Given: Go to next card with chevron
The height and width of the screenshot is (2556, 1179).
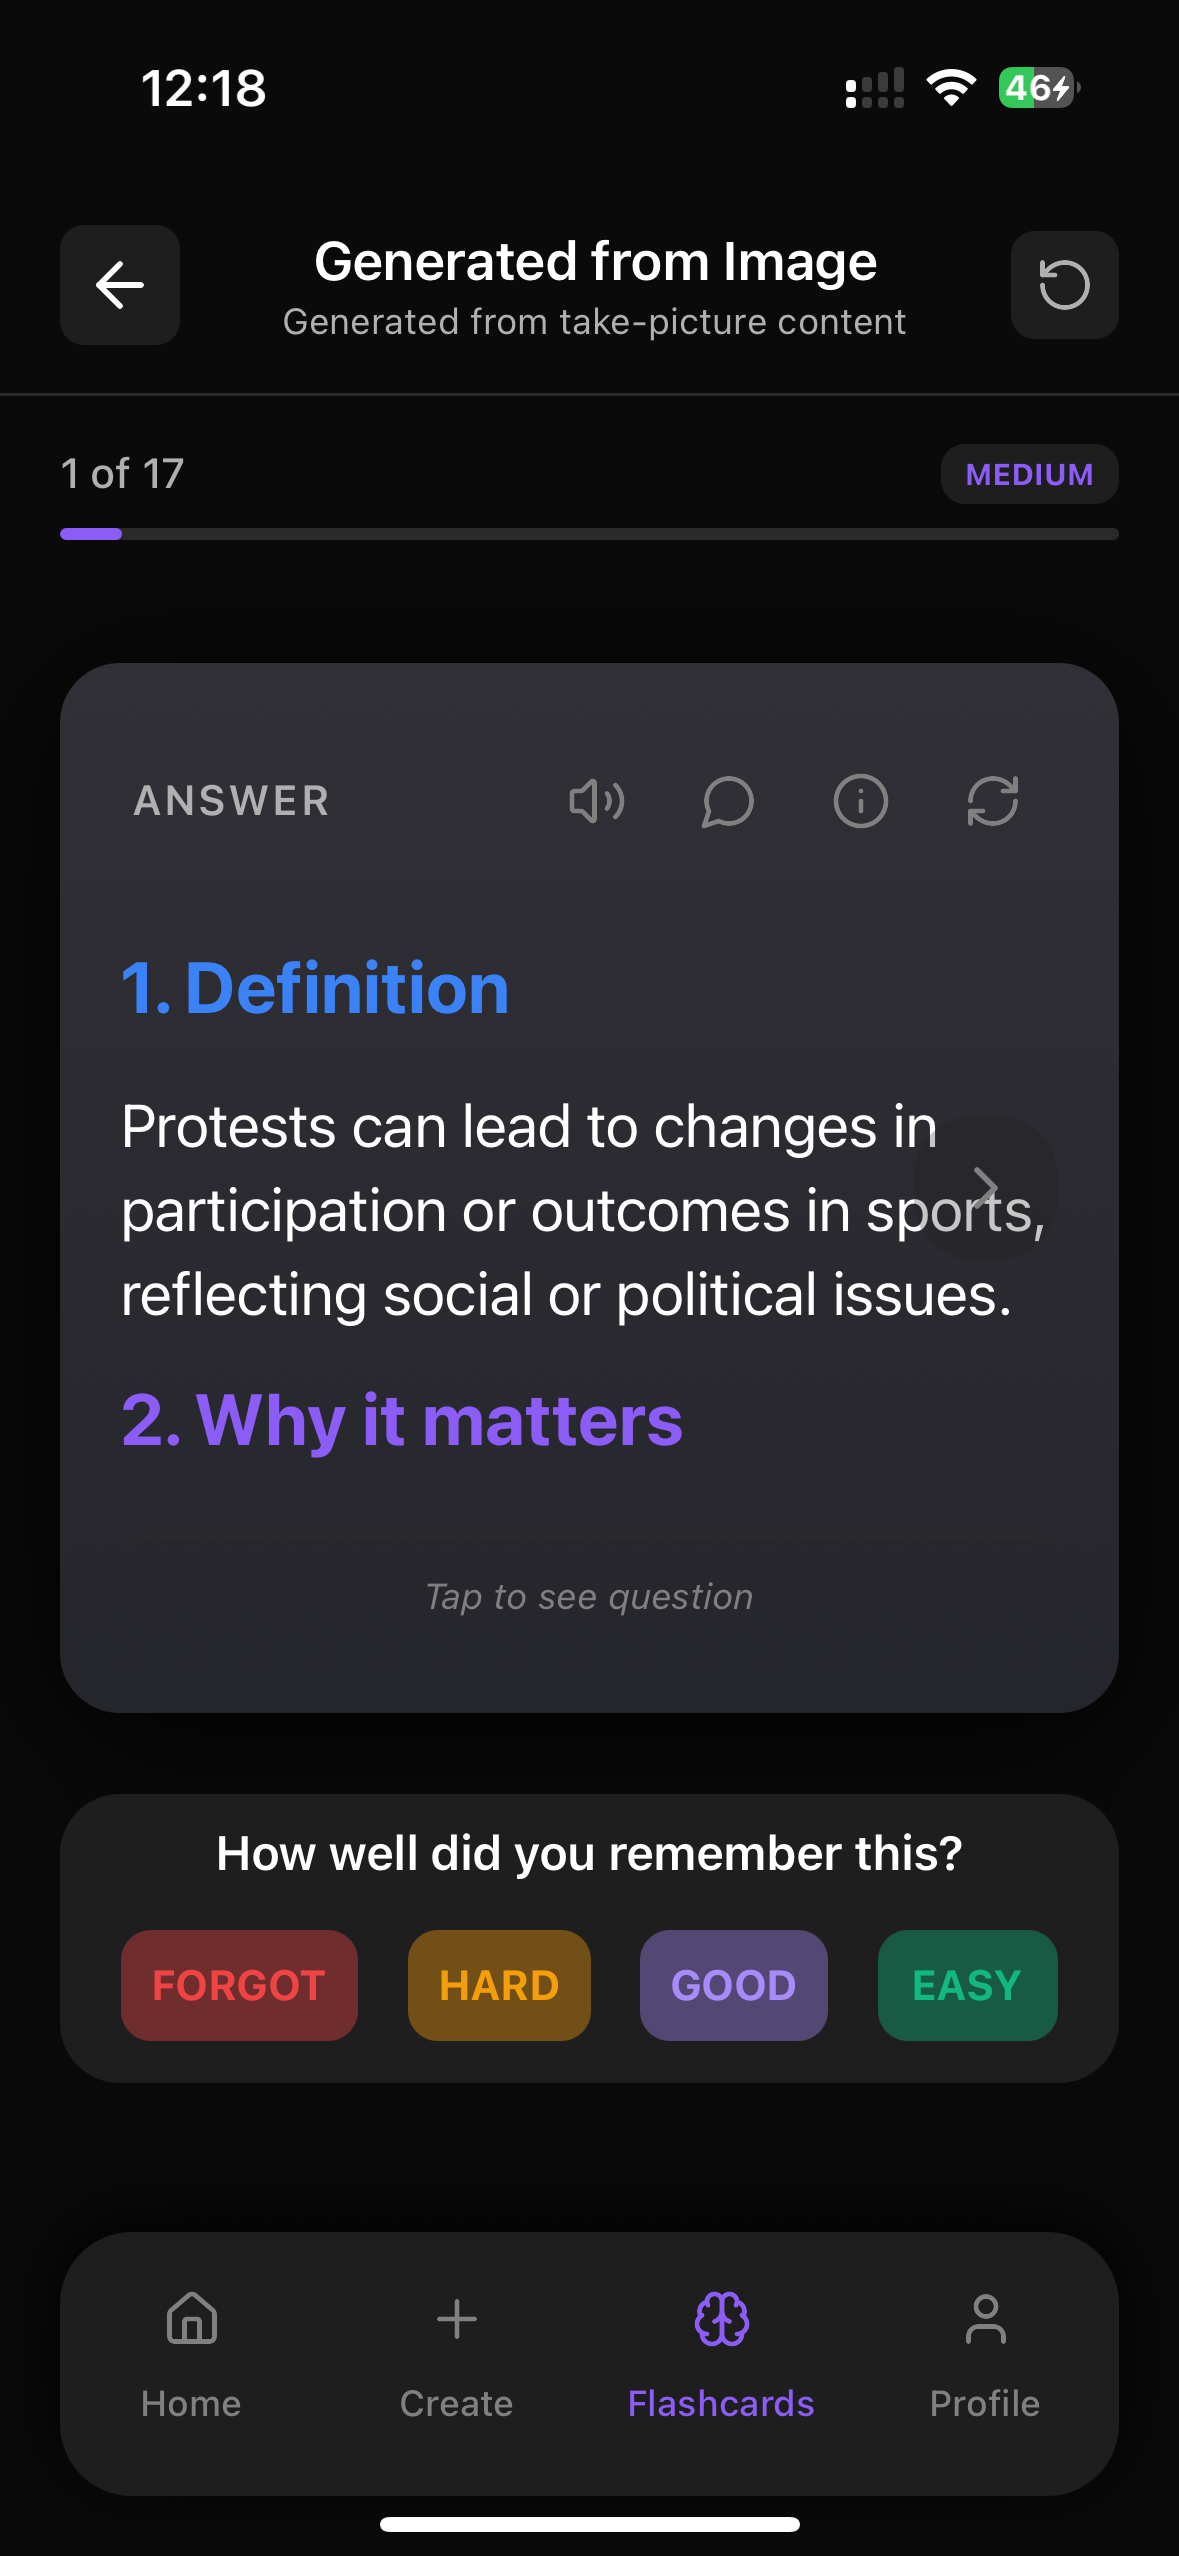Looking at the screenshot, I should [986, 1187].
